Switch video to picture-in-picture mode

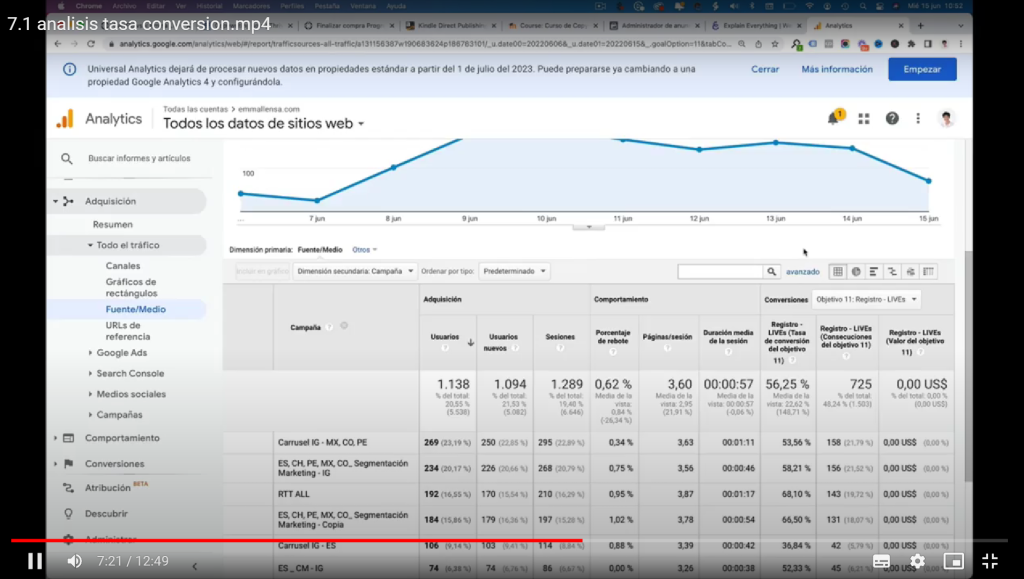(x=953, y=561)
